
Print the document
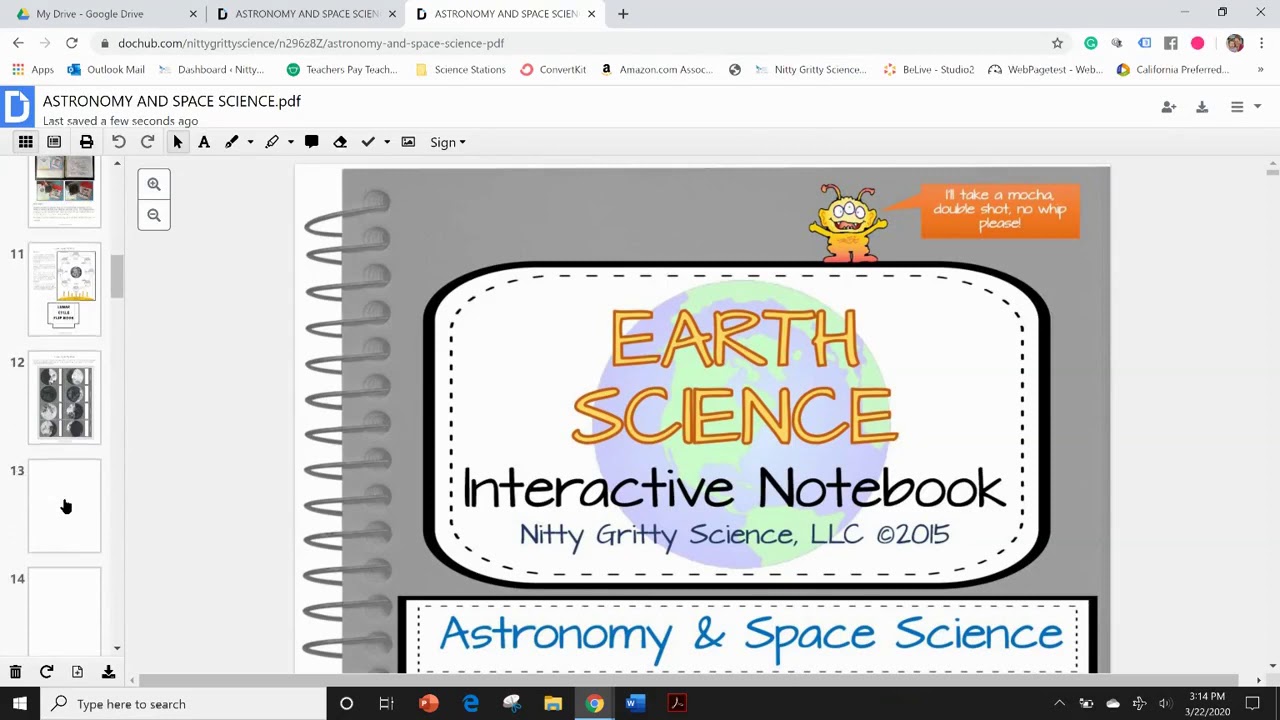coord(86,142)
